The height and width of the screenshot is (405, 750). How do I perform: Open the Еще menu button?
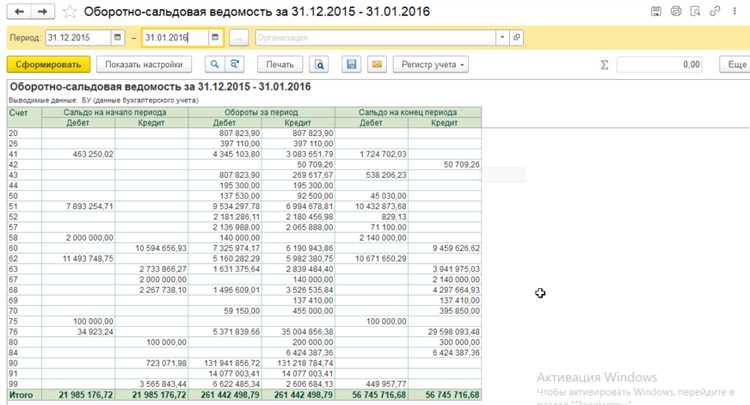tap(736, 65)
